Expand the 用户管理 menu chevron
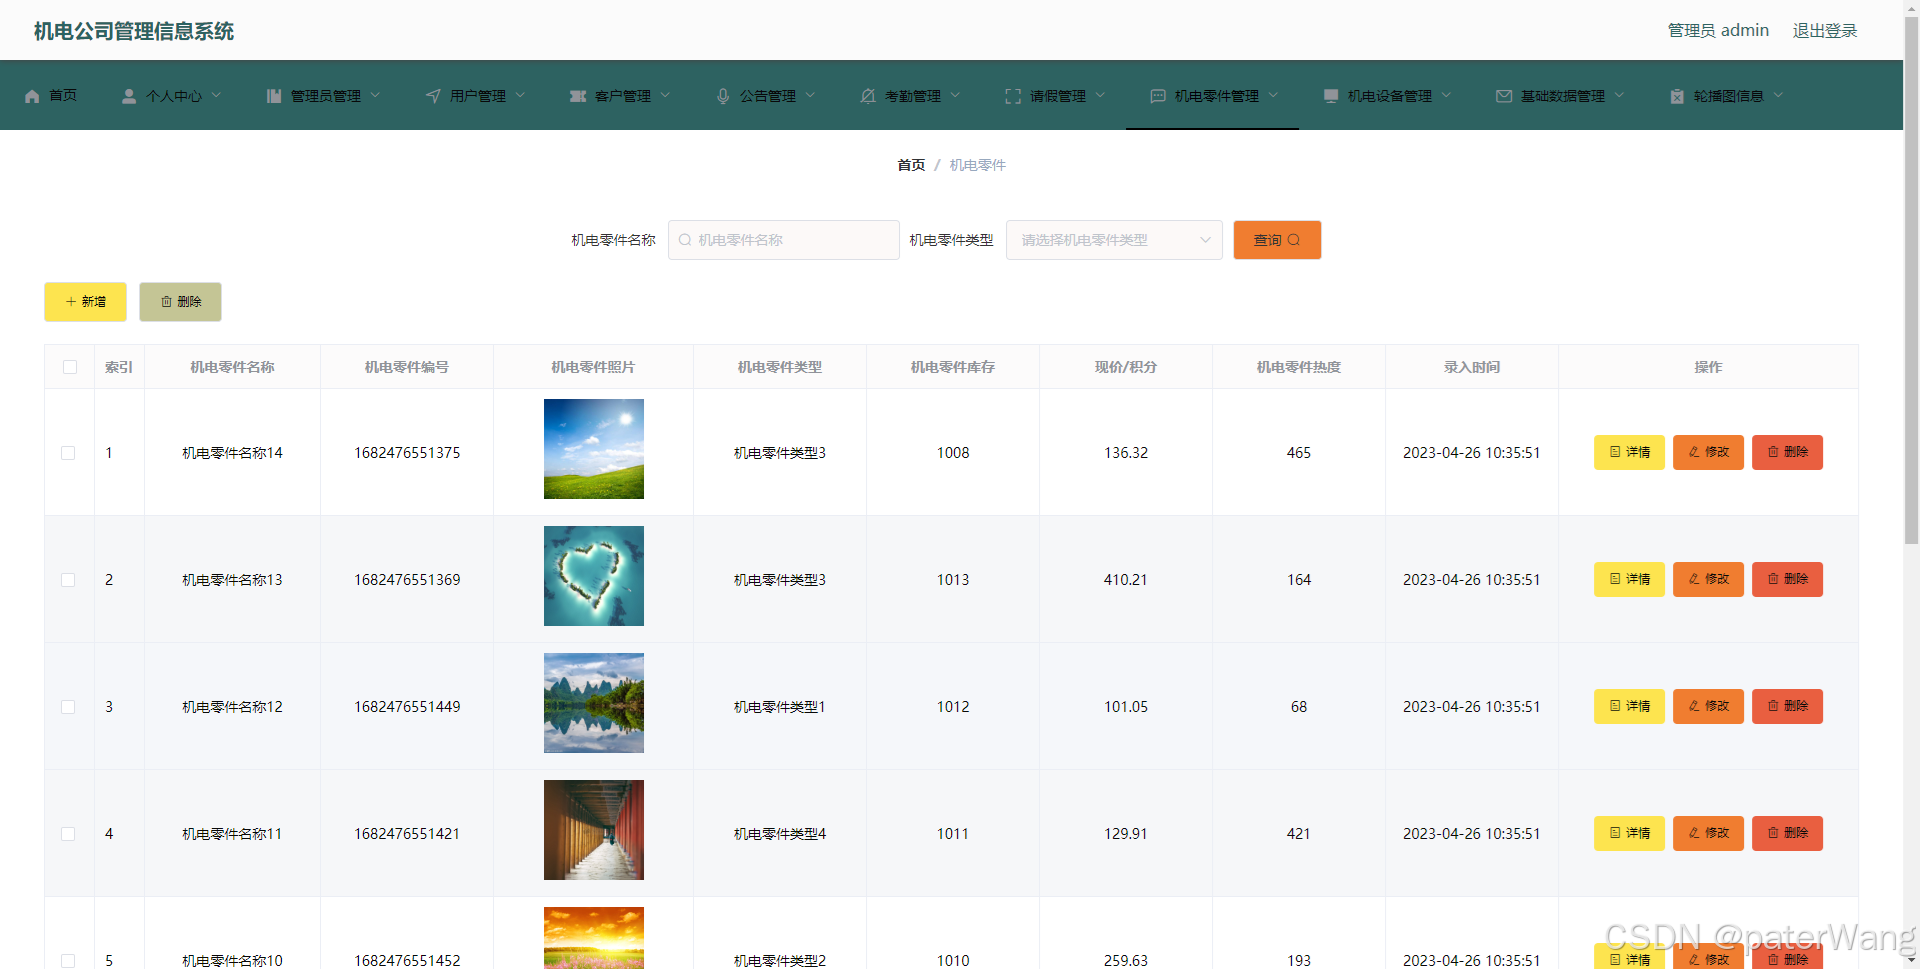Screen dimensions: 1920x969 [x=520, y=96]
